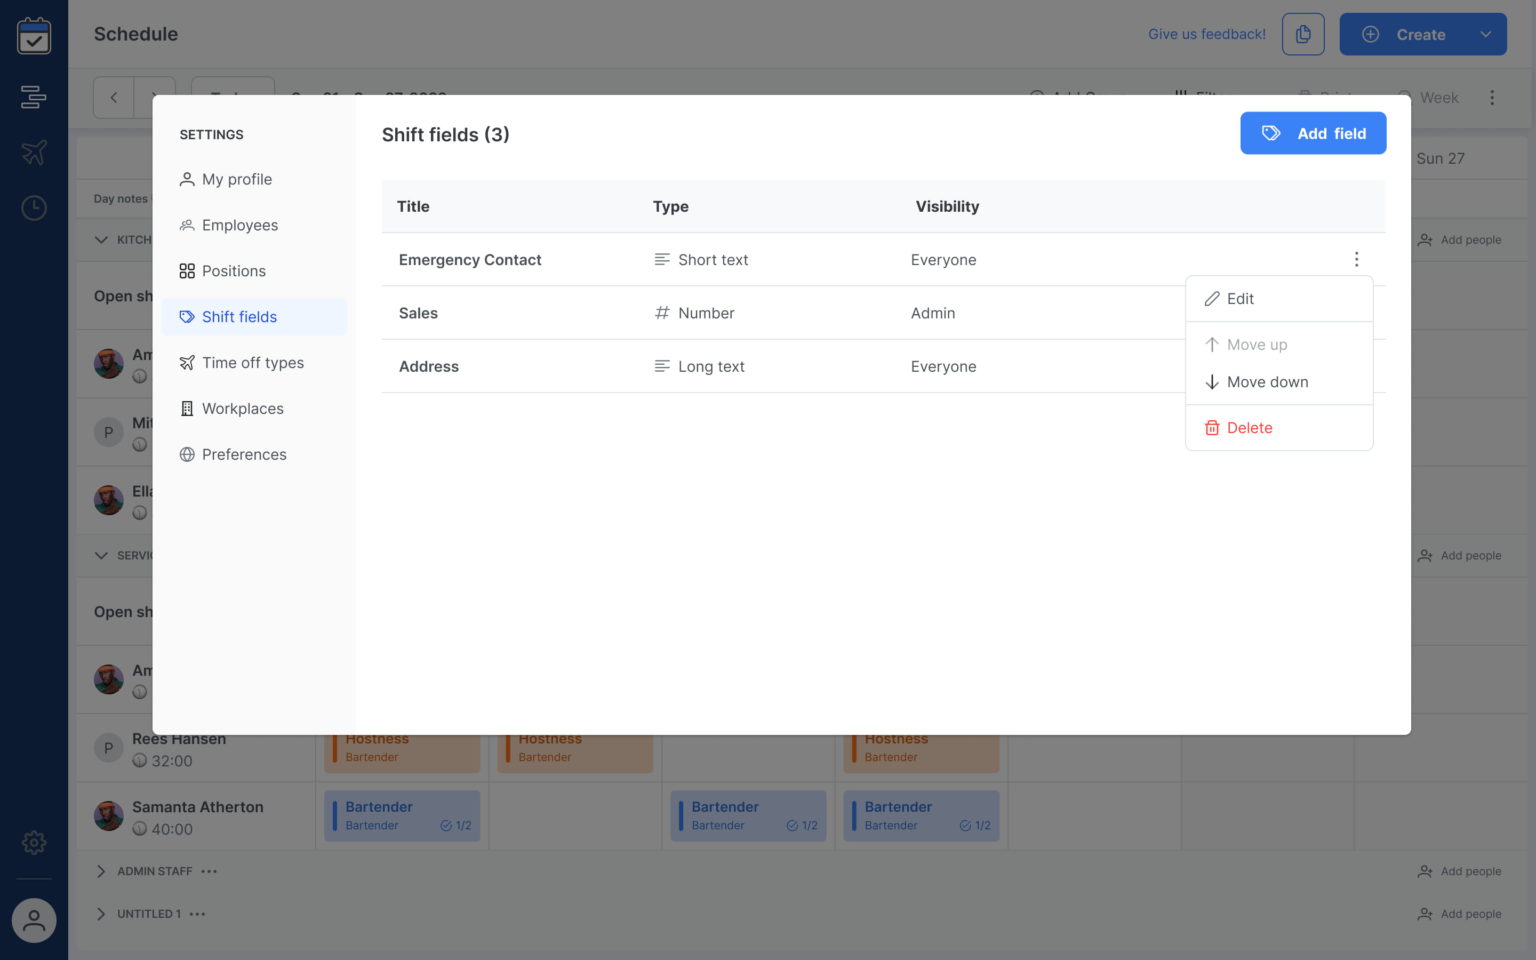Open the time clock icon in sidebar
This screenshot has height=960, width=1536.
tap(34, 207)
